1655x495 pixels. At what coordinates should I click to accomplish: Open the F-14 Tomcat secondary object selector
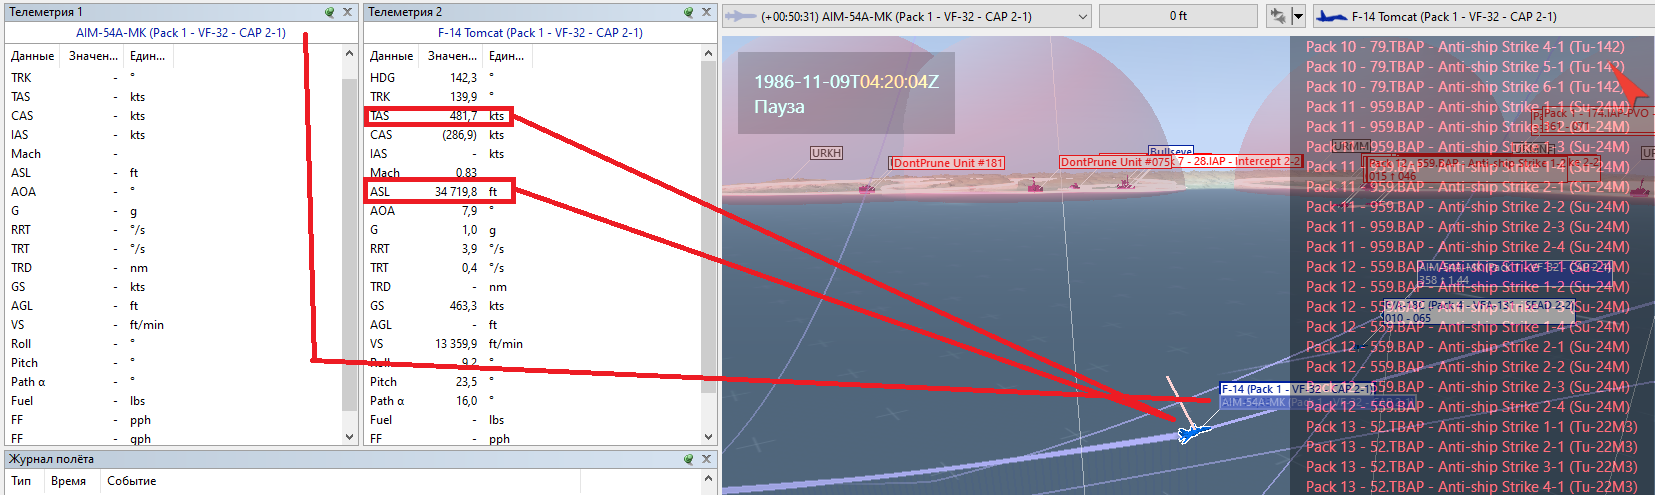pyautogui.click(x=1482, y=16)
